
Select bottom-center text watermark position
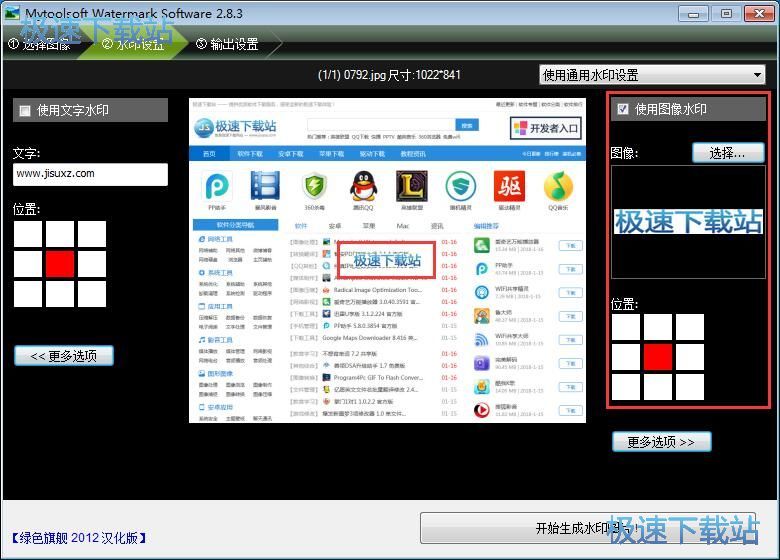[x=60, y=293]
